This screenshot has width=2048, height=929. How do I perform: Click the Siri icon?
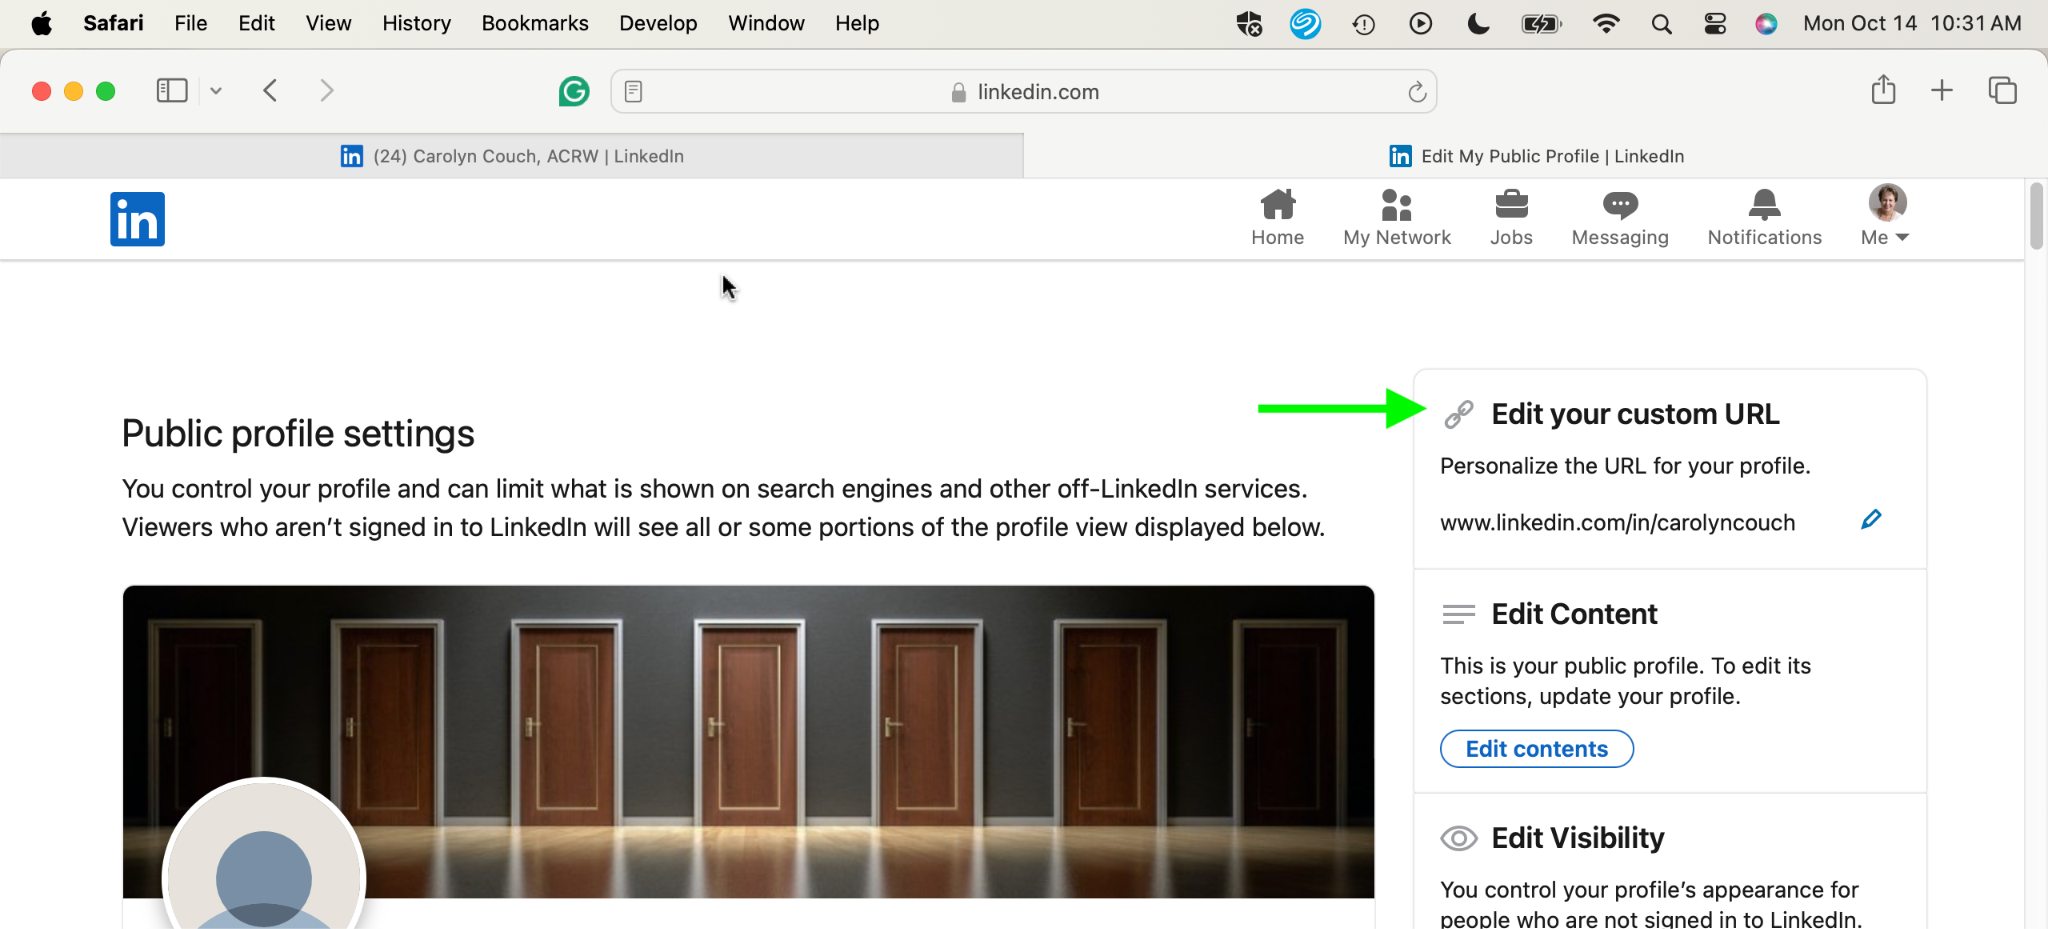pos(1766,24)
